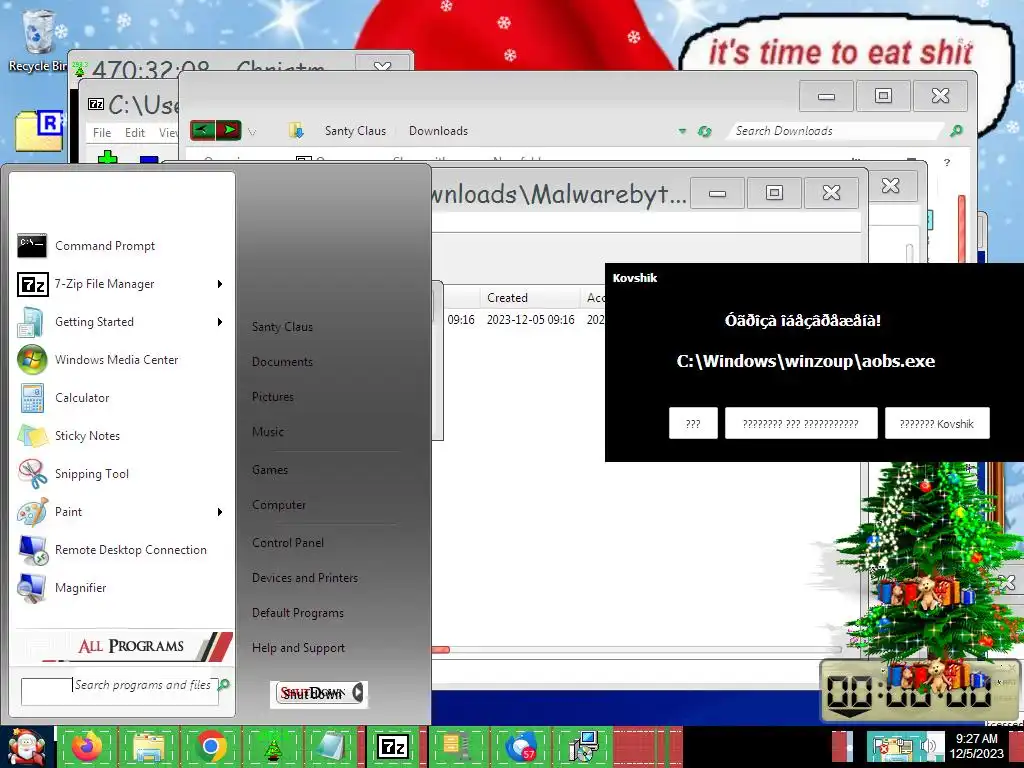
Task: Go forward in Downloads window
Action: (229, 131)
